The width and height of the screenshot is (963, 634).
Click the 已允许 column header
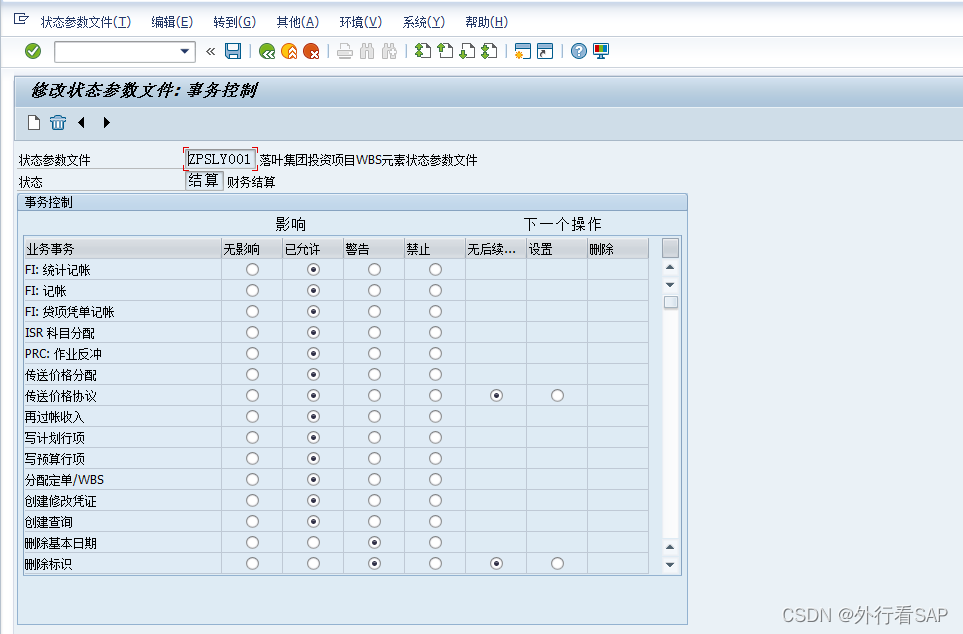(x=313, y=249)
